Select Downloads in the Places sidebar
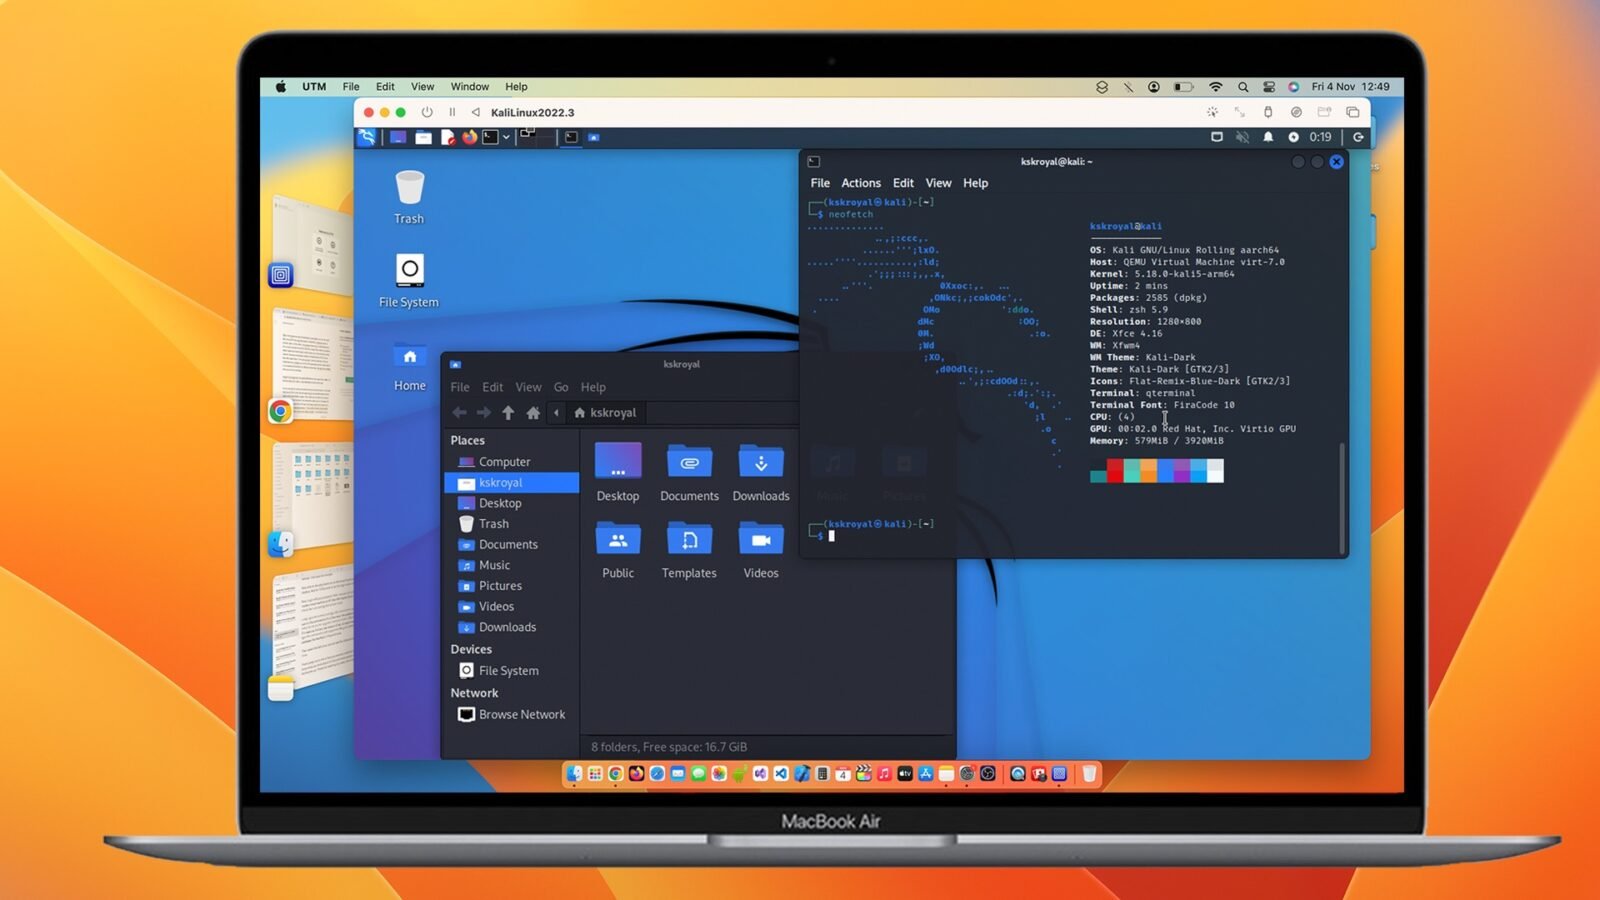The height and width of the screenshot is (900, 1600). point(511,627)
